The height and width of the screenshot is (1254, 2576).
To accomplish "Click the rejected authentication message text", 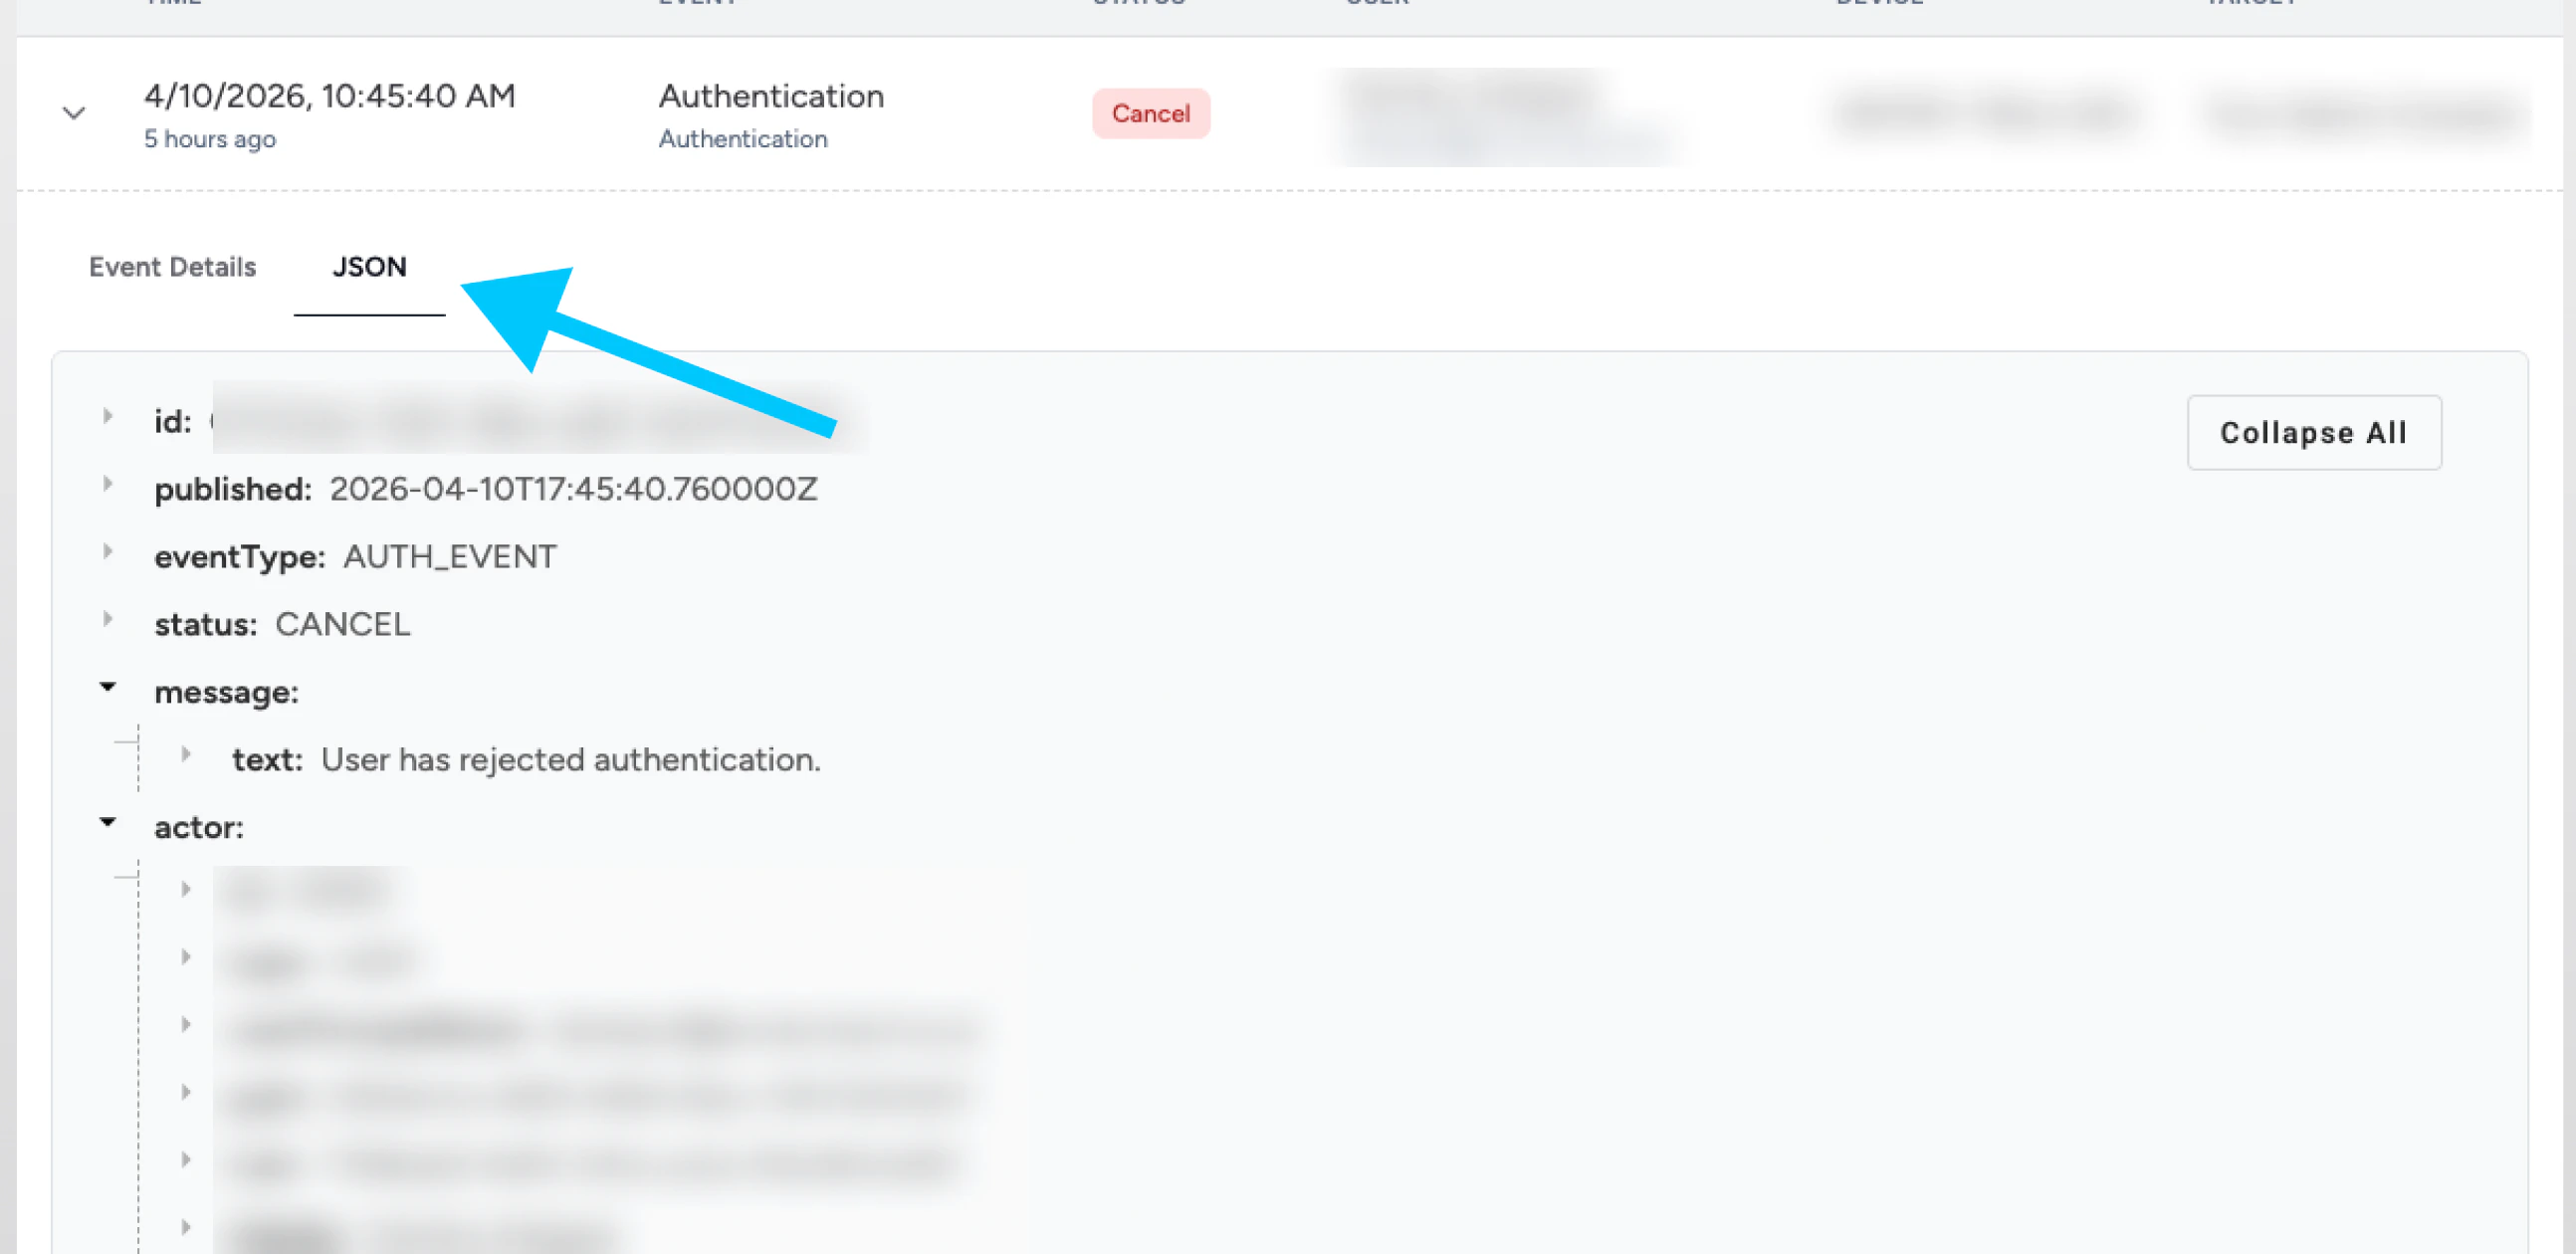I will (x=571, y=760).
